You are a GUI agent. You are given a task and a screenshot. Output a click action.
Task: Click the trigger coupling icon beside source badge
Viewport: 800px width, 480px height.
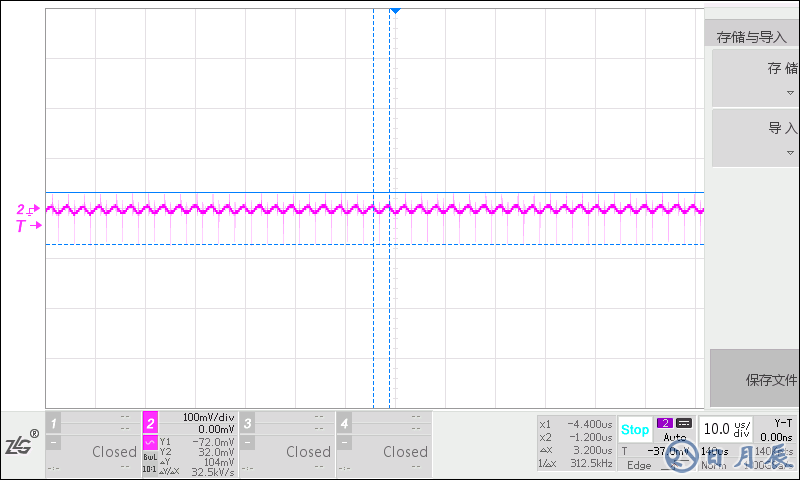pos(684,423)
